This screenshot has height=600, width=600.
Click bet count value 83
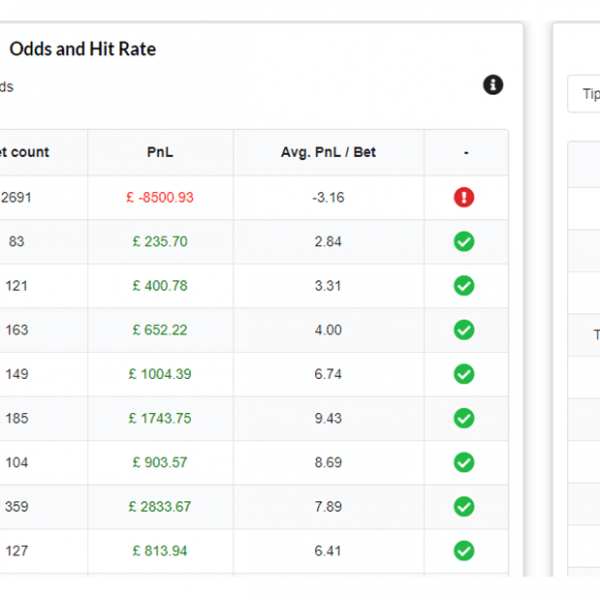click(x=16, y=241)
